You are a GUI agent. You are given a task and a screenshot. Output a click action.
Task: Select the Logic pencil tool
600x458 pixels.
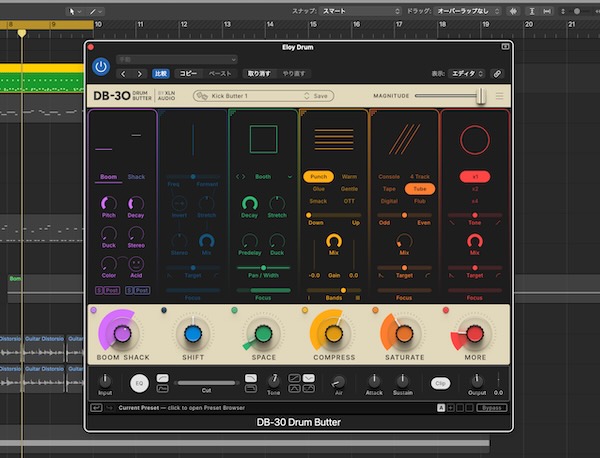tap(93, 11)
